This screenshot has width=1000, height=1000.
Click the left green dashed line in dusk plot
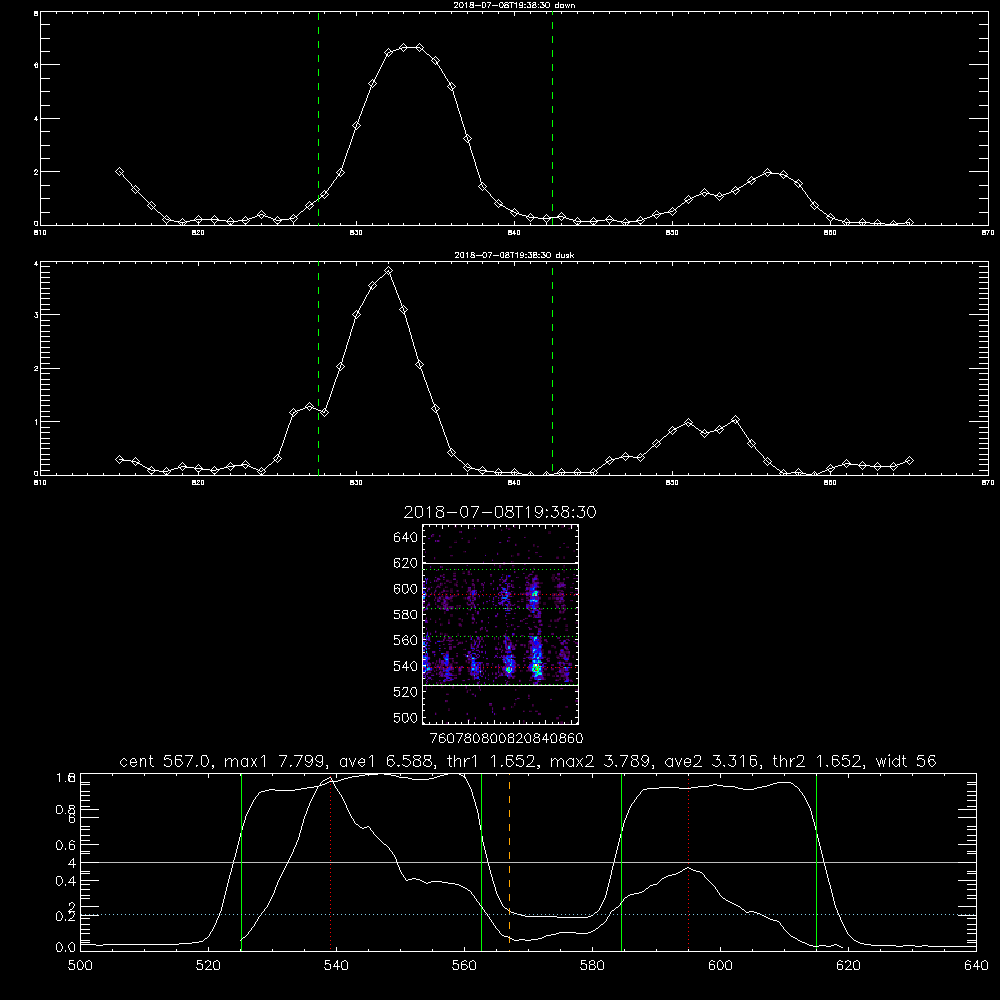point(318,368)
